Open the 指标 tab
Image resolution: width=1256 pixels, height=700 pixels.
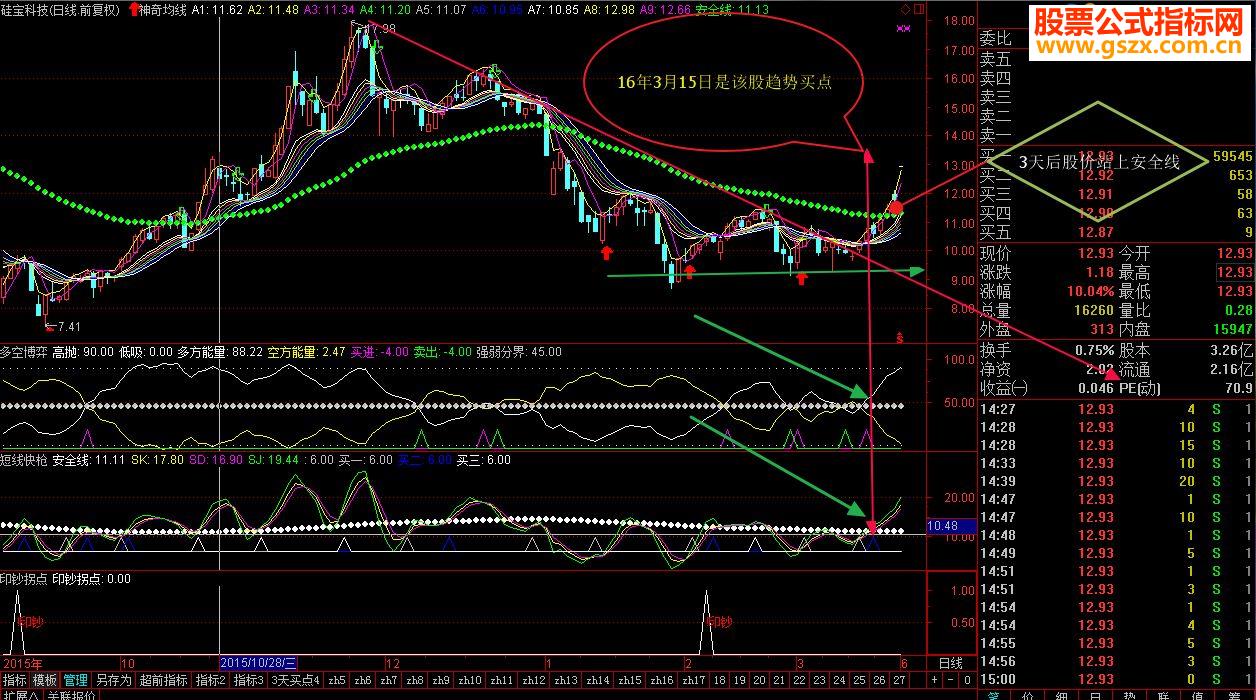coord(14,680)
